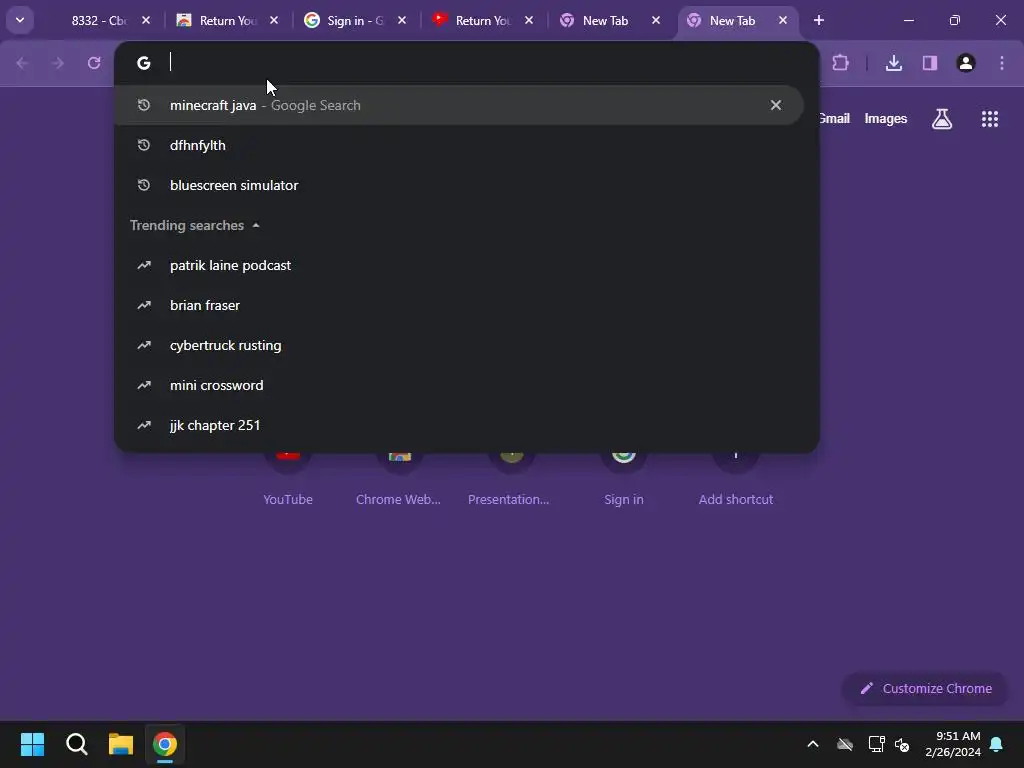Open the Images link
1024x768 pixels.
coord(886,118)
